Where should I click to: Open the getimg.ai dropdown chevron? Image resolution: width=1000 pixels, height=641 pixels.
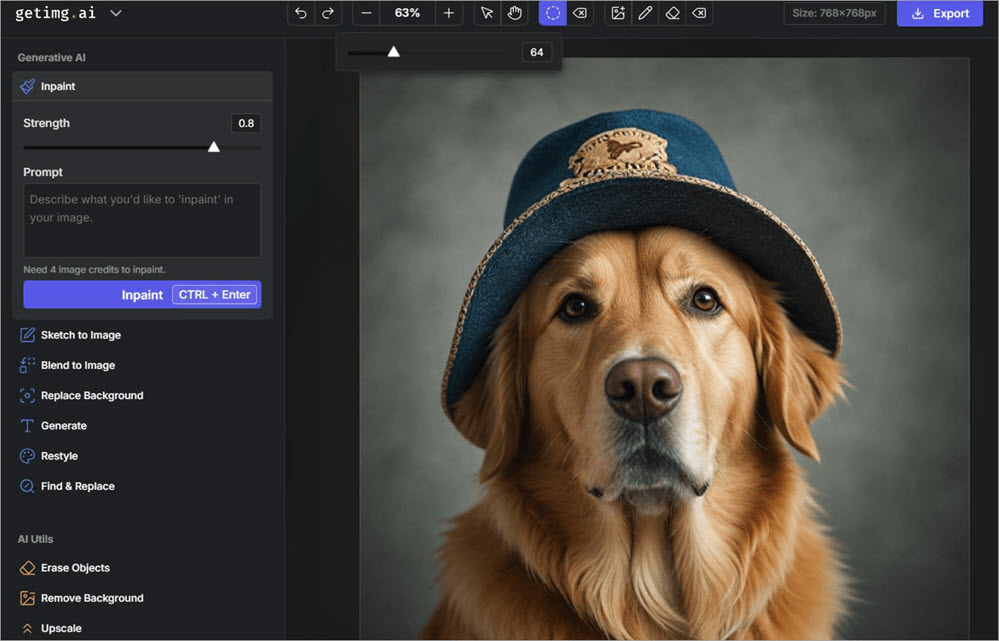[116, 14]
